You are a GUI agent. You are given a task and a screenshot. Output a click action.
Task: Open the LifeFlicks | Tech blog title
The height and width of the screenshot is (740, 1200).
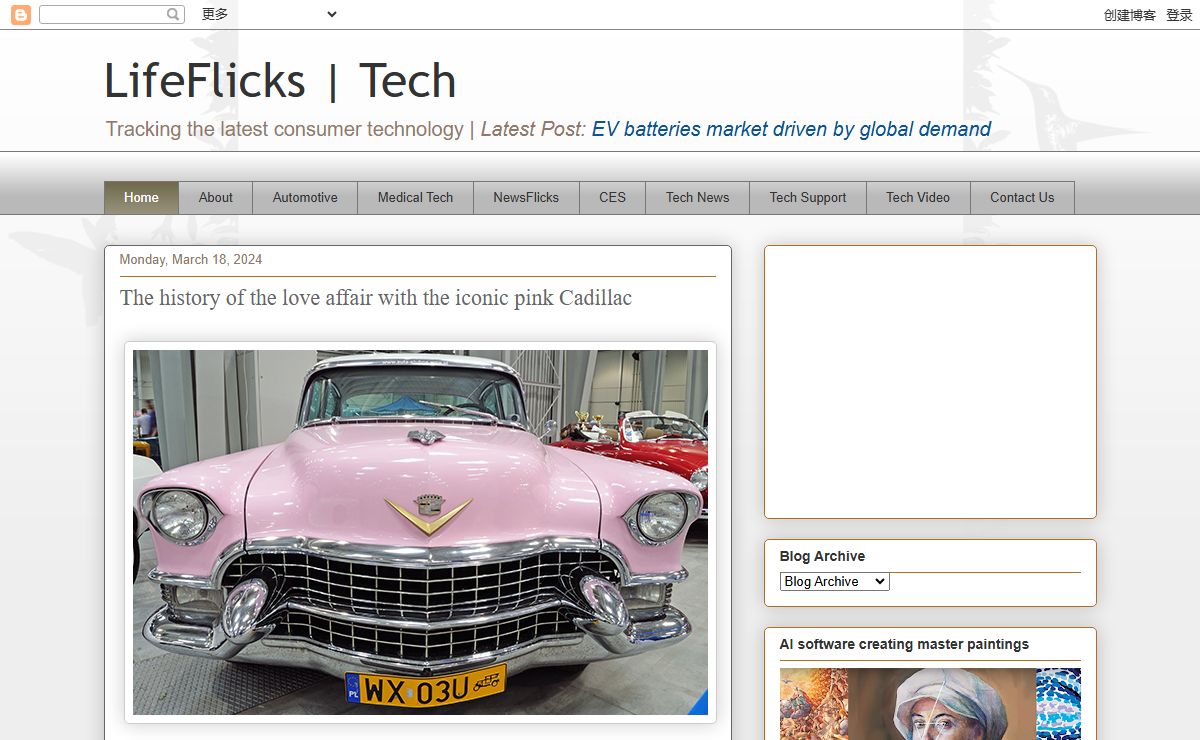coord(280,81)
